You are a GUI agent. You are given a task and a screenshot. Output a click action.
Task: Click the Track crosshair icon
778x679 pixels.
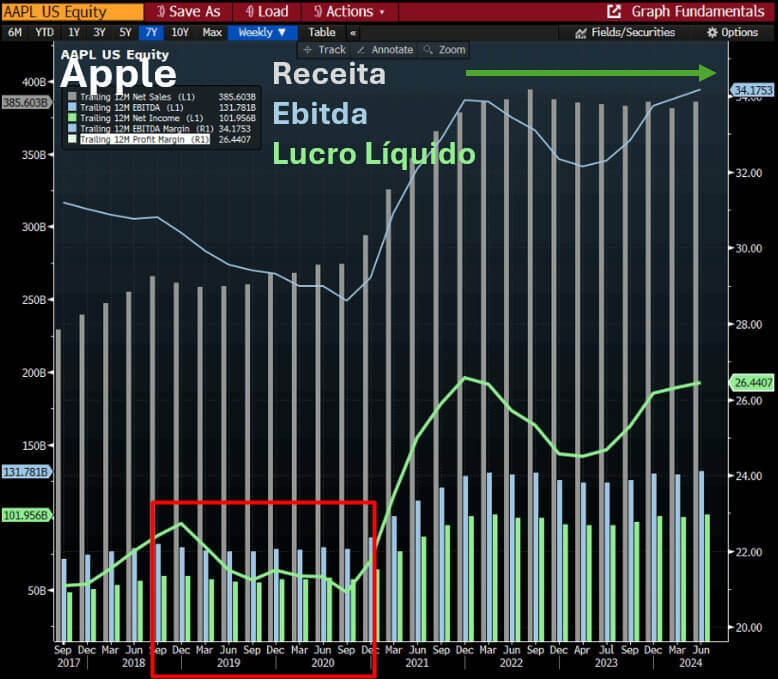[308, 50]
